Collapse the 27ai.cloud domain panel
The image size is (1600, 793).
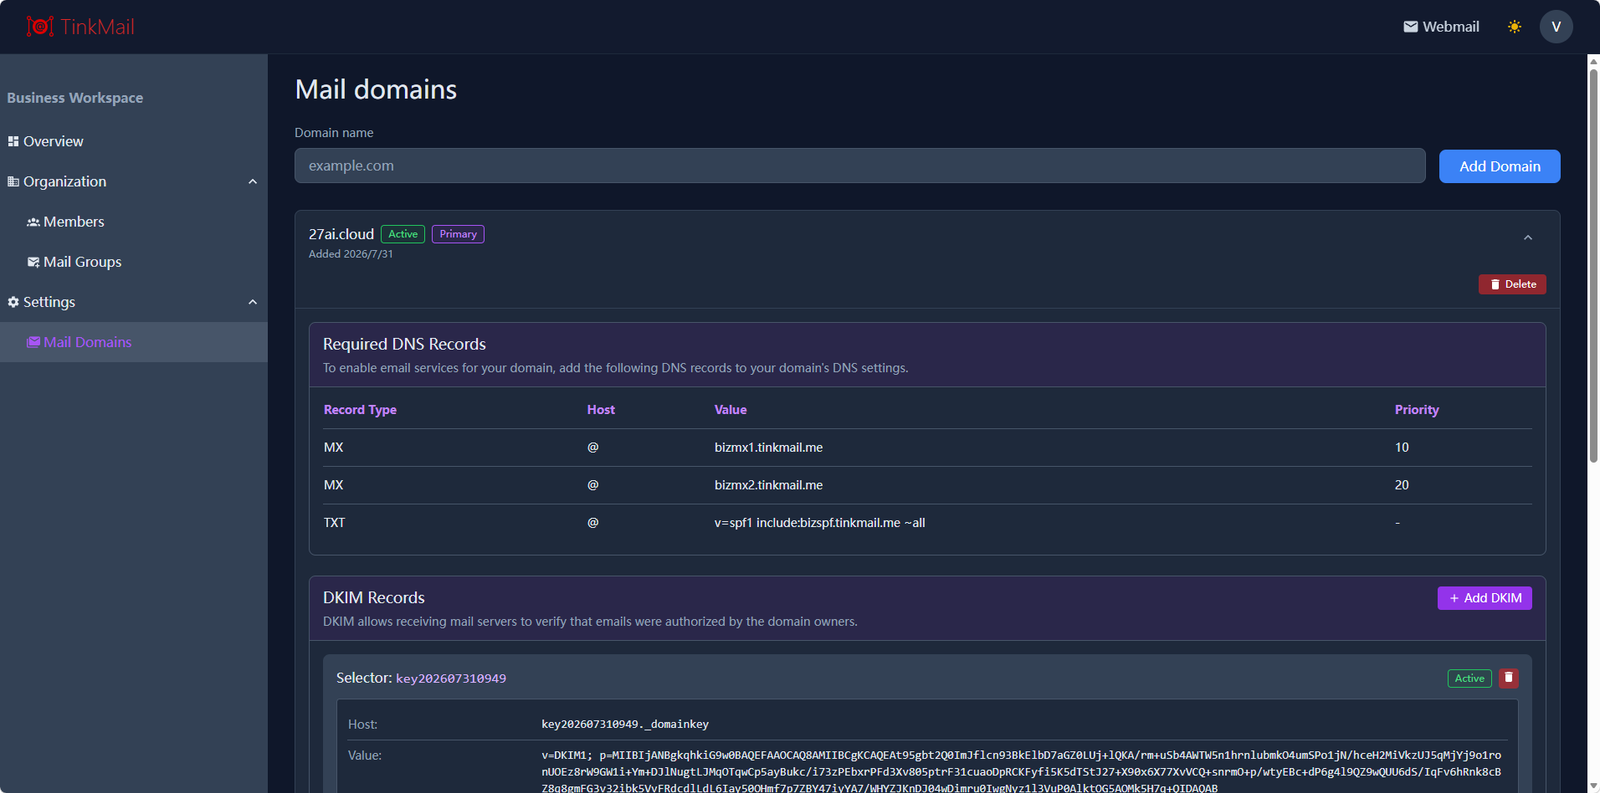point(1527,238)
